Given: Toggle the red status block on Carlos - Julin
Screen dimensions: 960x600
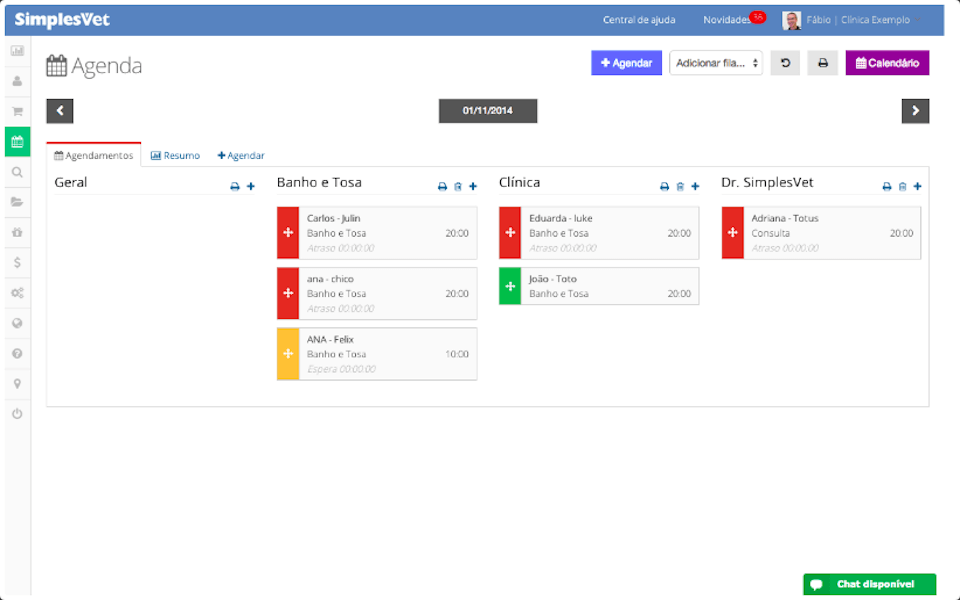Looking at the screenshot, I should pyautogui.click(x=287, y=232).
